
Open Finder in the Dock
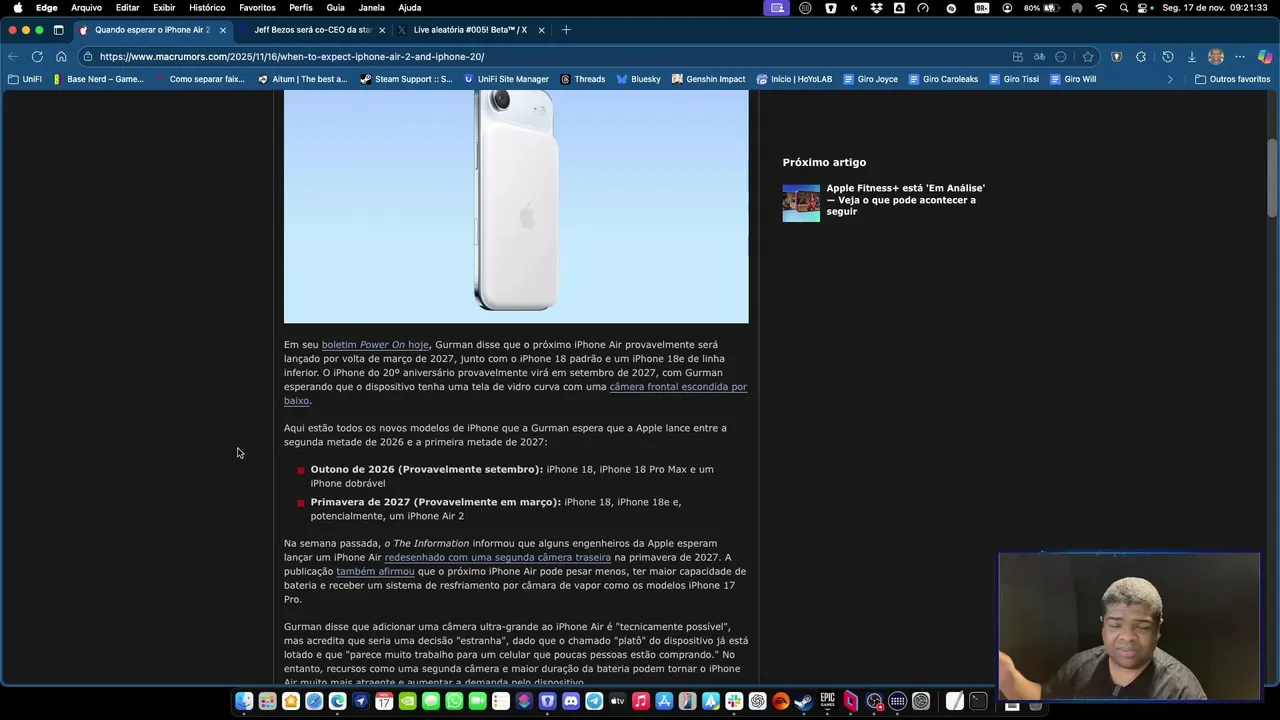244,702
